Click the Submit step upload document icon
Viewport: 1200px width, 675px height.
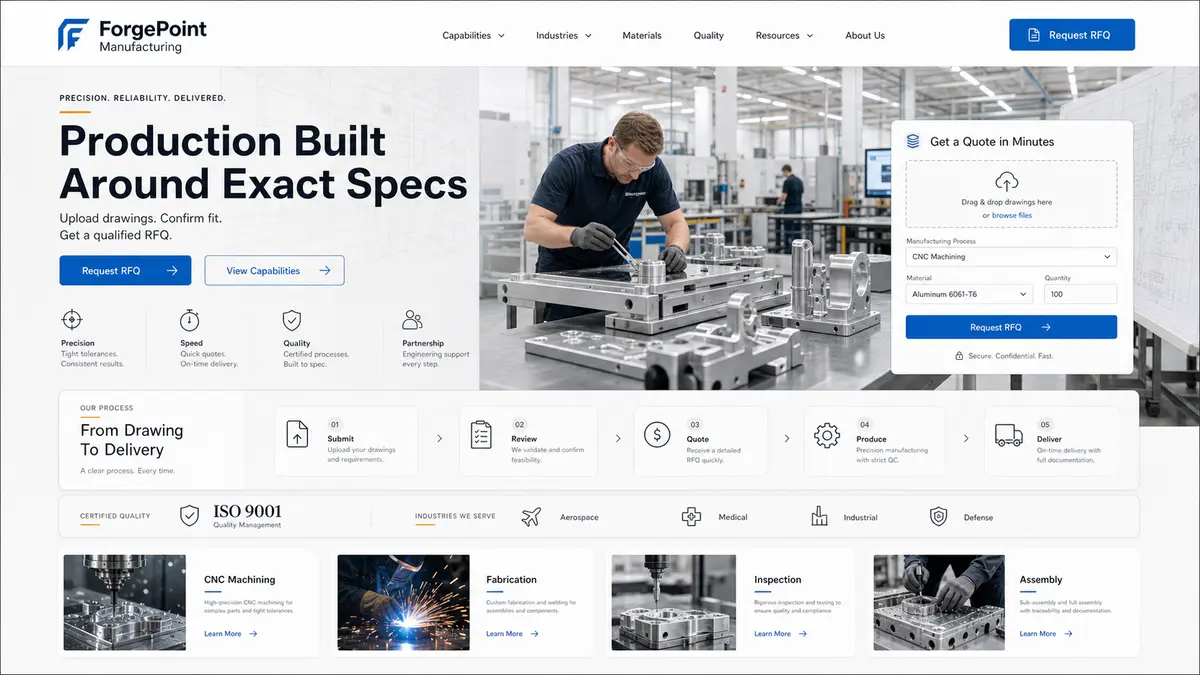[x=298, y=434]
